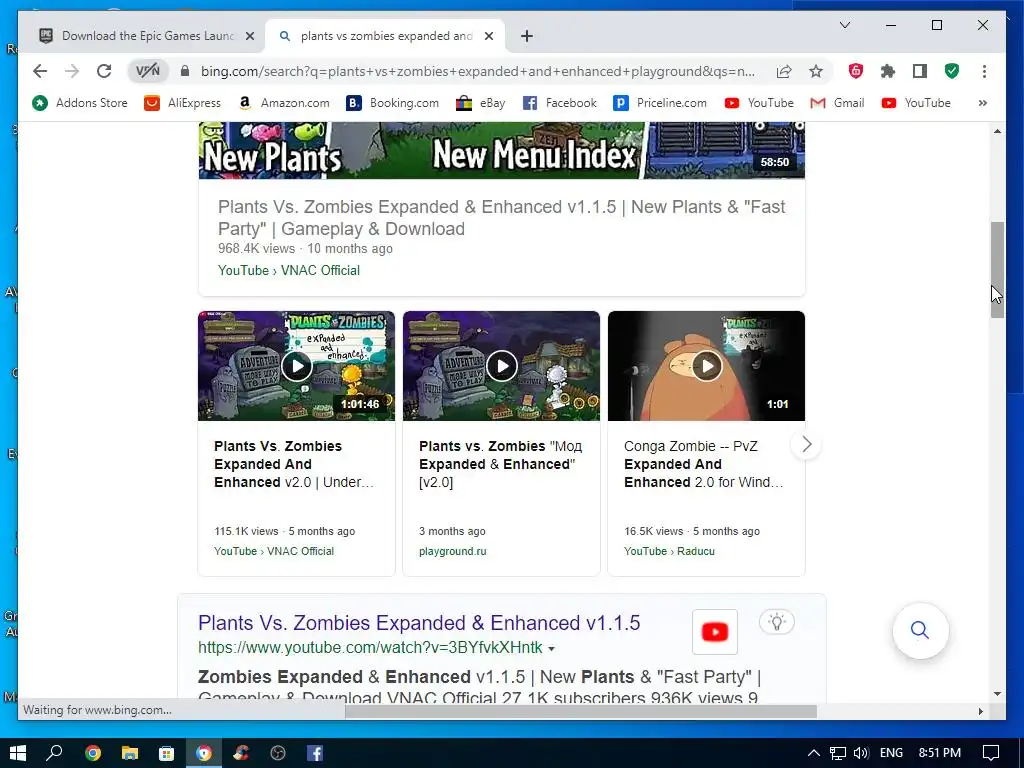Reload the current Bing page

[x=104, y=71]
